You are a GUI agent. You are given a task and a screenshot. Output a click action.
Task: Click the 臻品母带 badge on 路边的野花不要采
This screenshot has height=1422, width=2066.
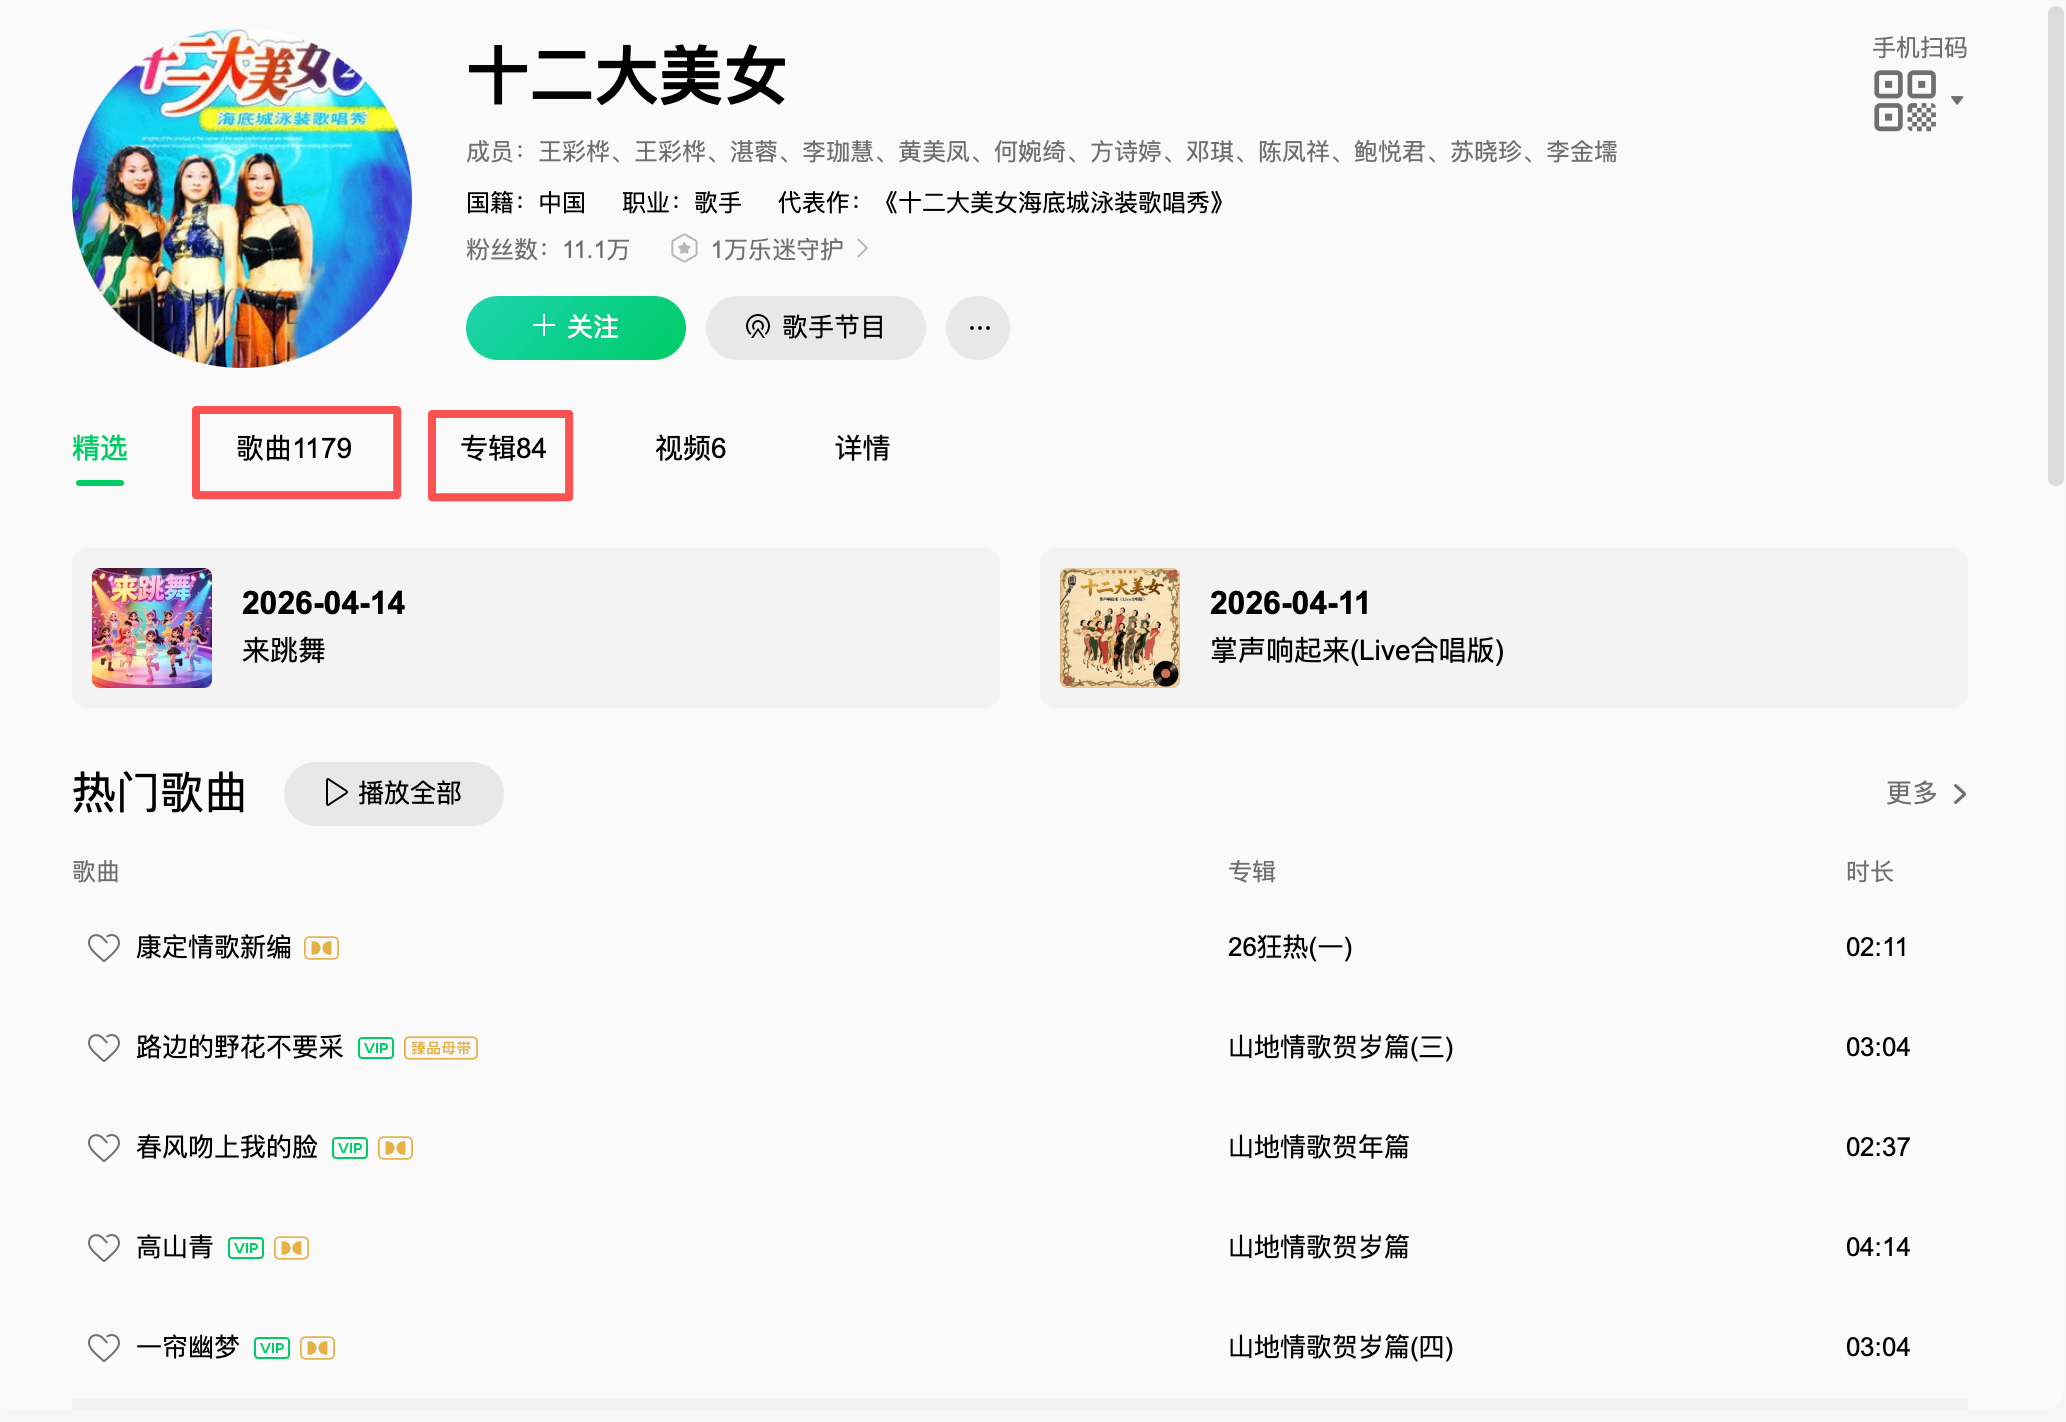pos(440,1047)
